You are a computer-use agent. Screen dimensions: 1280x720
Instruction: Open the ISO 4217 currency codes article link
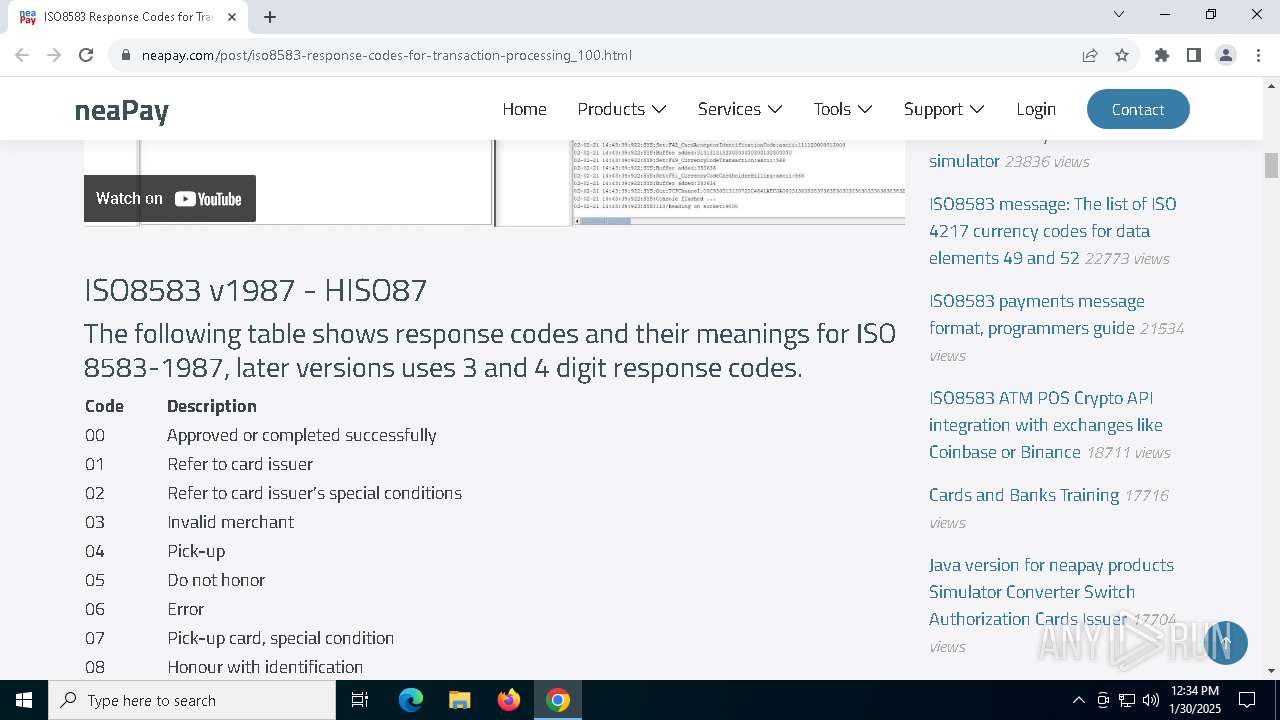point(1052,231)
